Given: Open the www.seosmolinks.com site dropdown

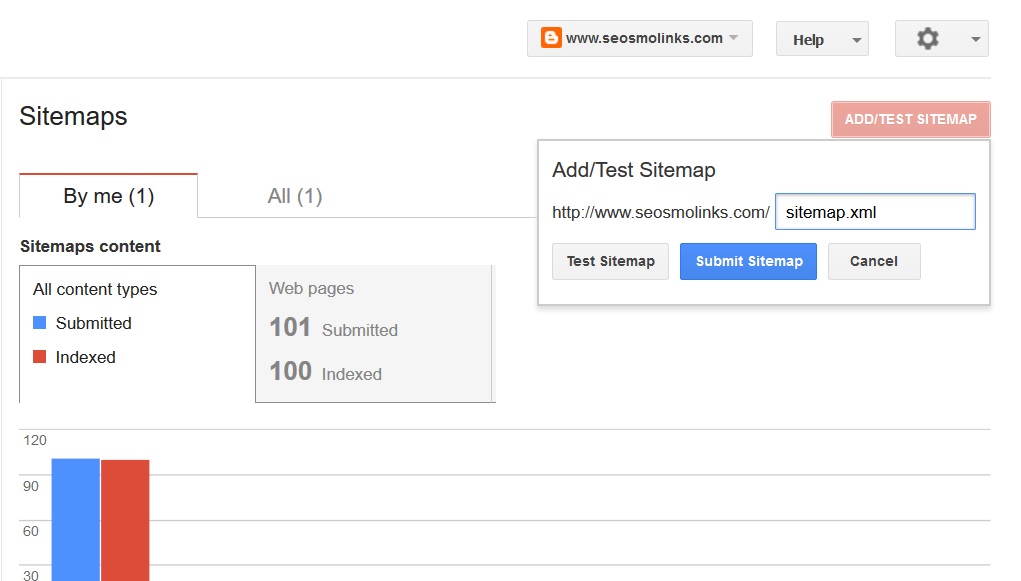Looking at the screenshot, I should pos(639,38).
